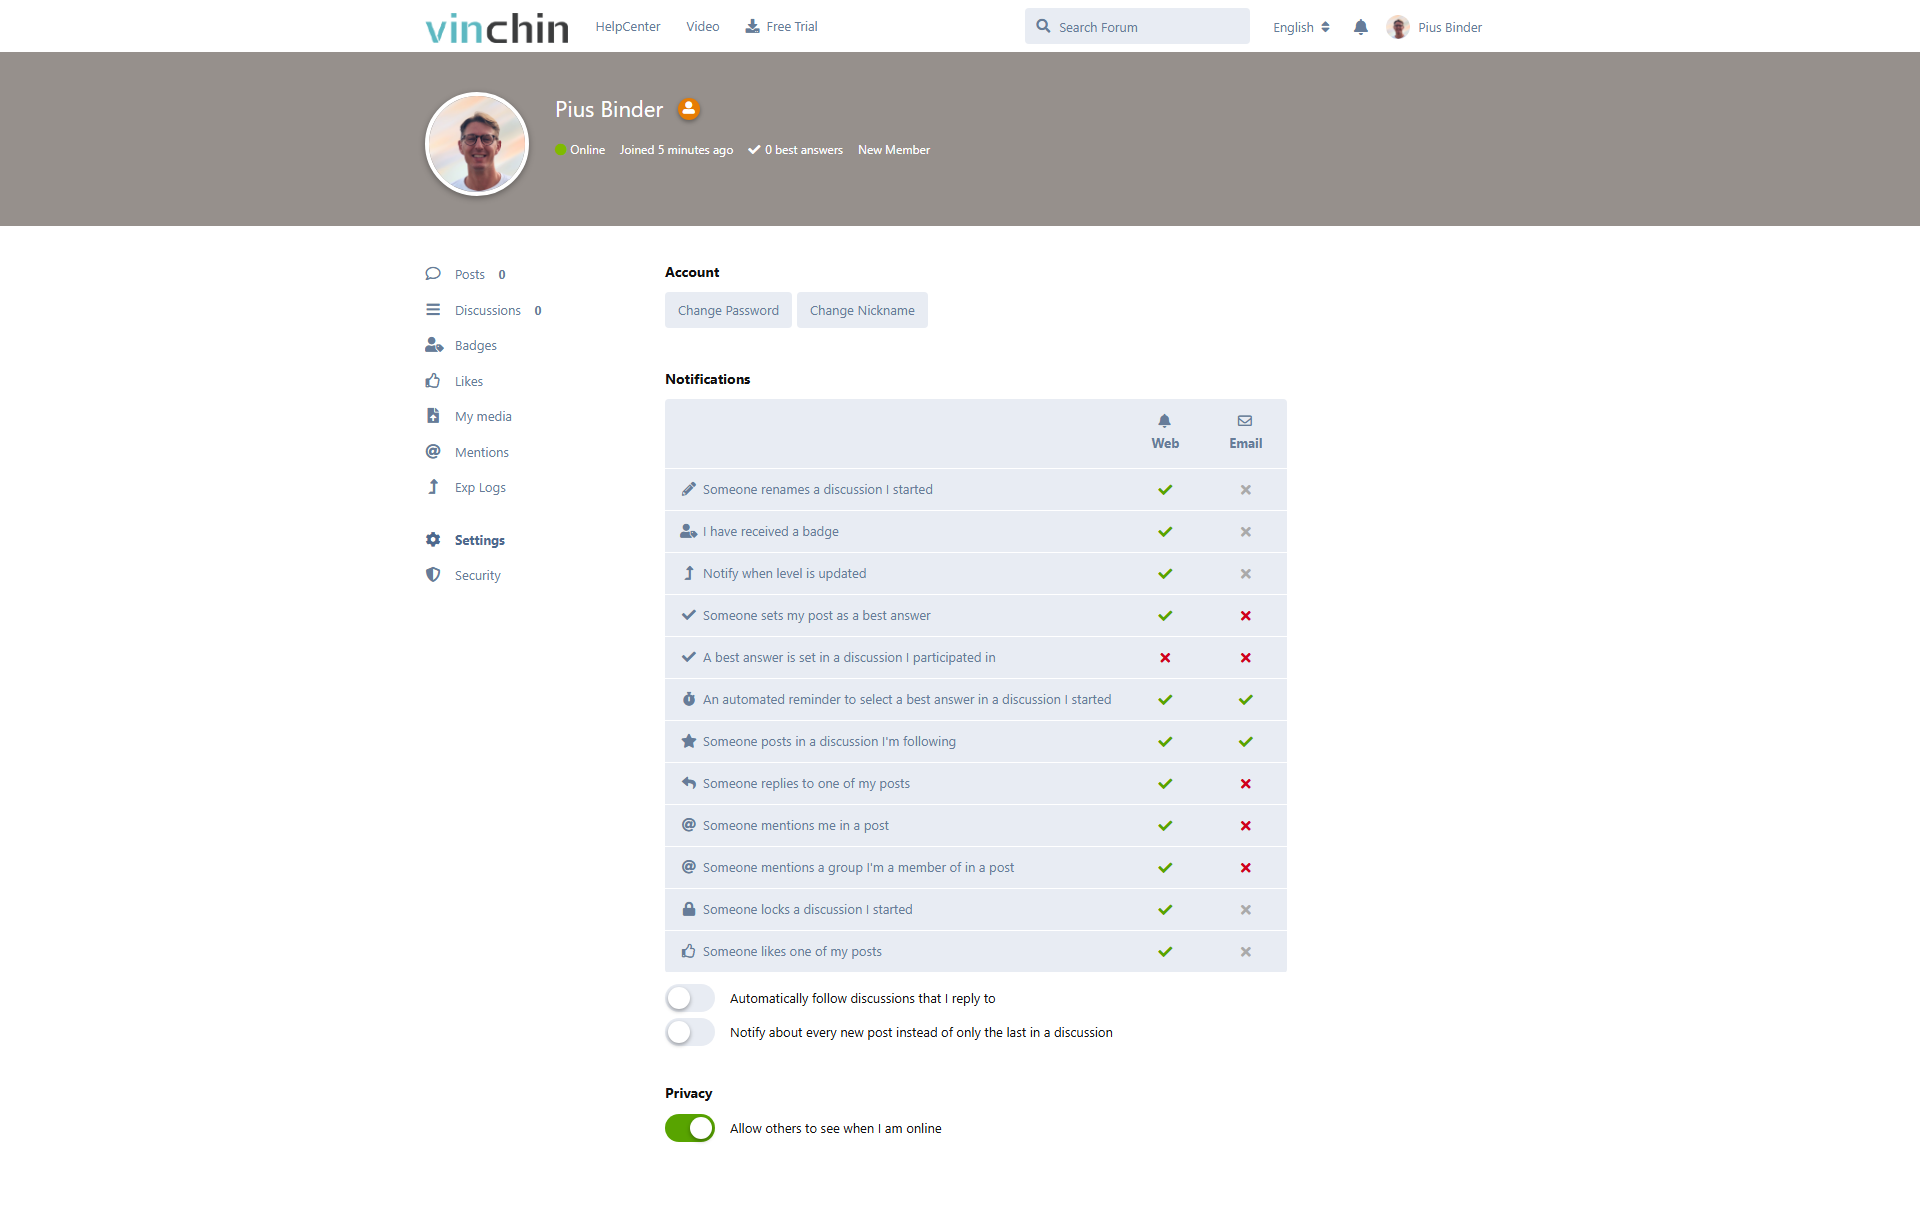
Task: Click the Free Trial download icon
Action: (x=752, y=27)
